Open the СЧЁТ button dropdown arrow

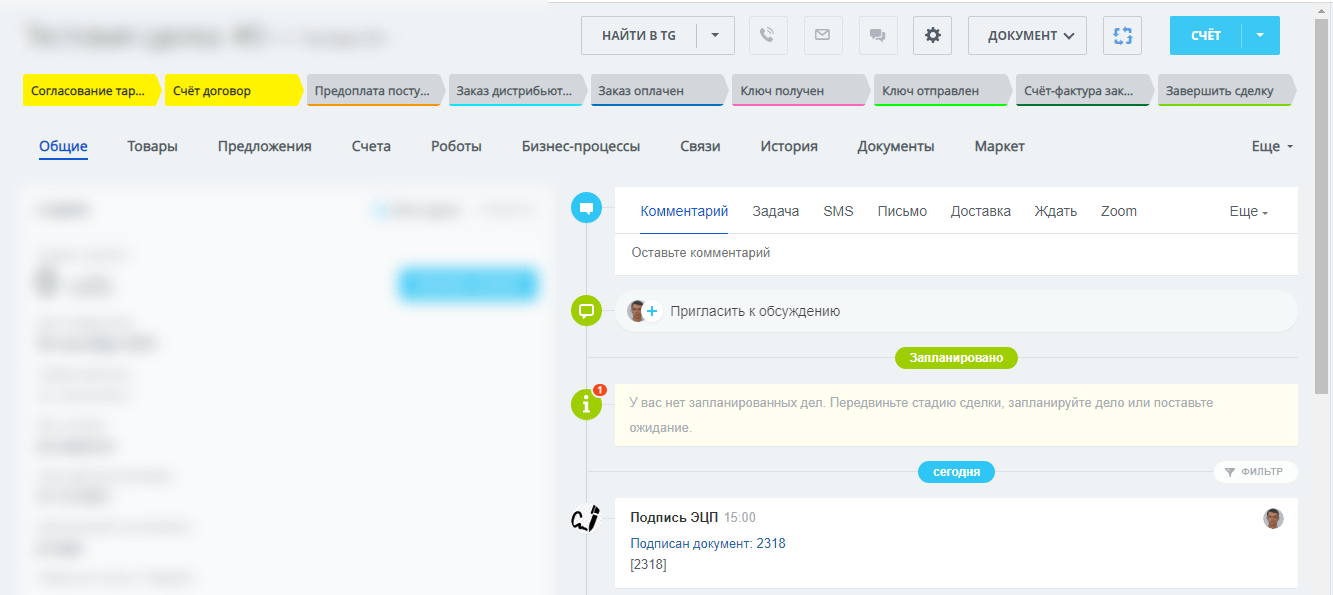tap(1260, 35)
